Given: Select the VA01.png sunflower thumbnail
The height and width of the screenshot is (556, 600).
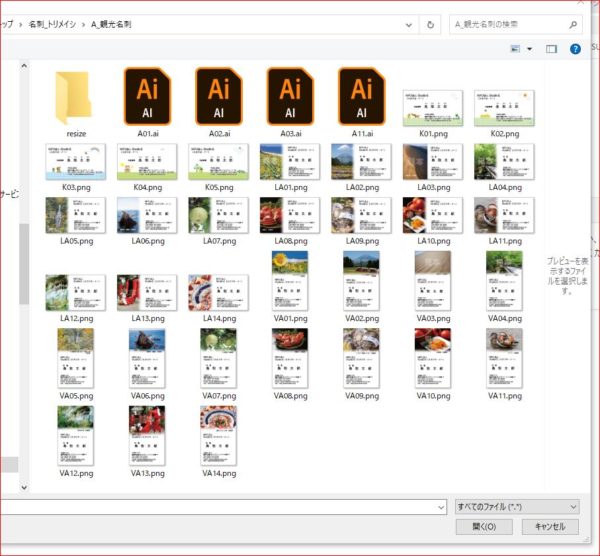Looking at the screenshot, I should [291, 279].
